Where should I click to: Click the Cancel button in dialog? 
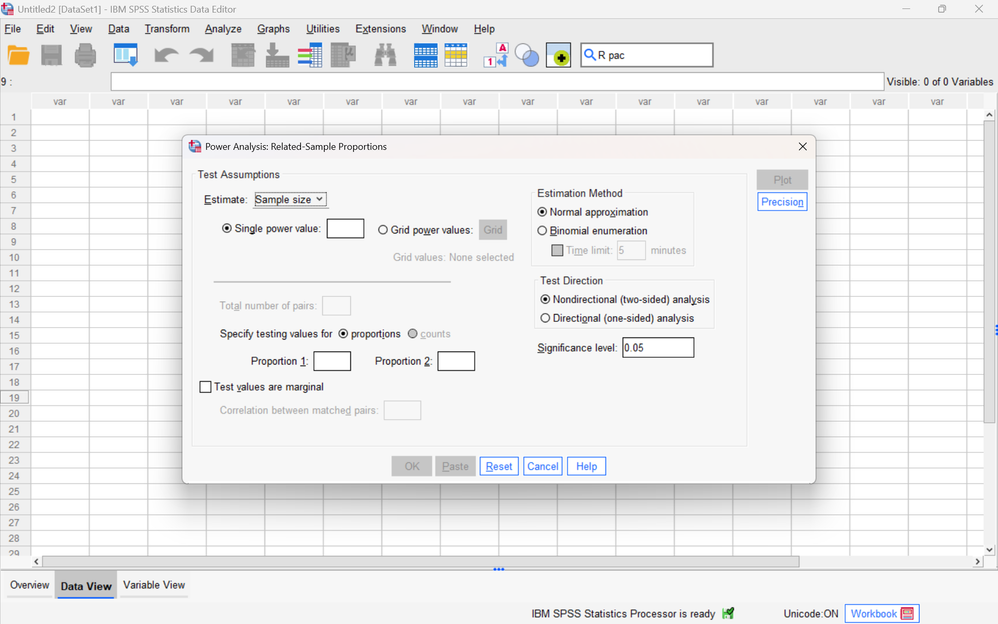(x=542, y=466)
